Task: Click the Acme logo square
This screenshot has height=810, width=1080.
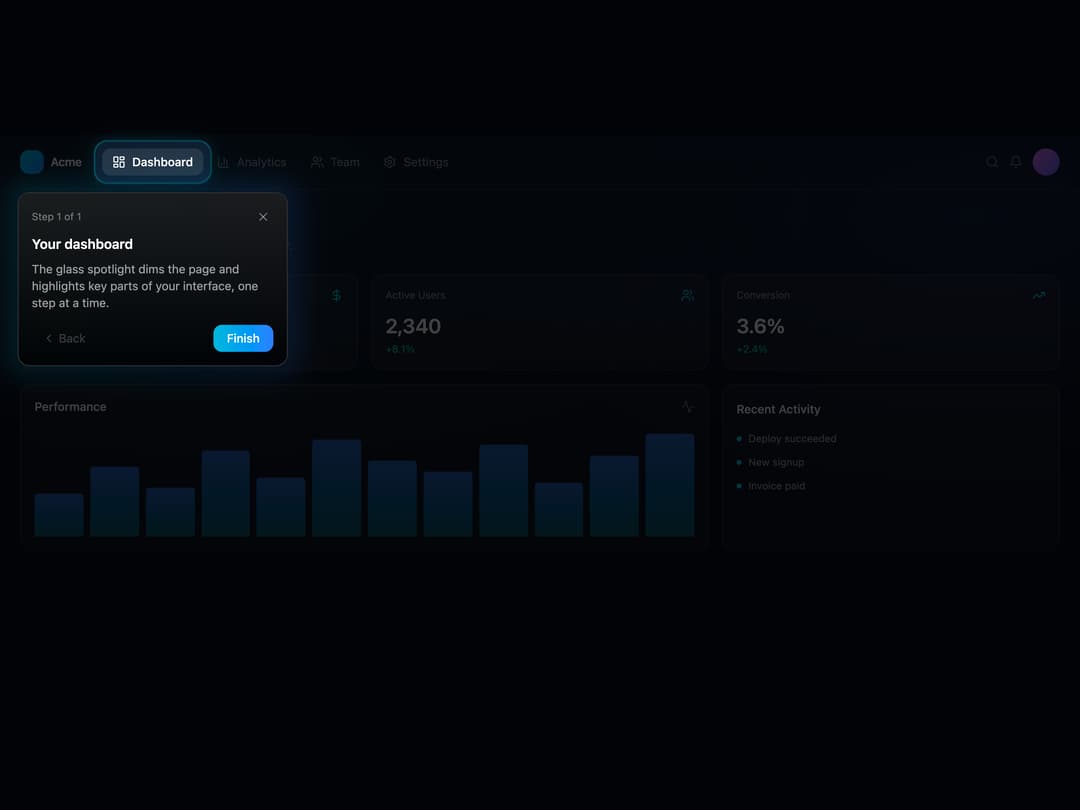Action: [32, 162]
